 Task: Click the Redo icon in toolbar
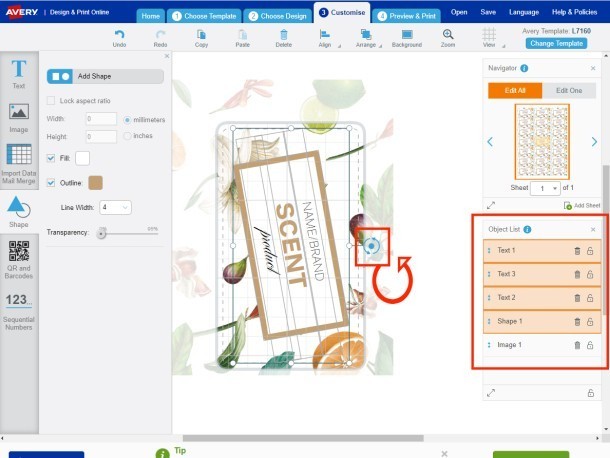click(160, 34)
